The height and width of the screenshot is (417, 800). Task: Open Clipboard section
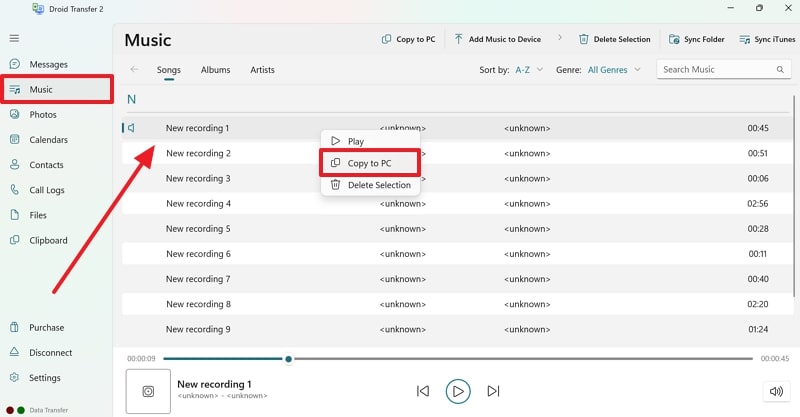(48, 240)
